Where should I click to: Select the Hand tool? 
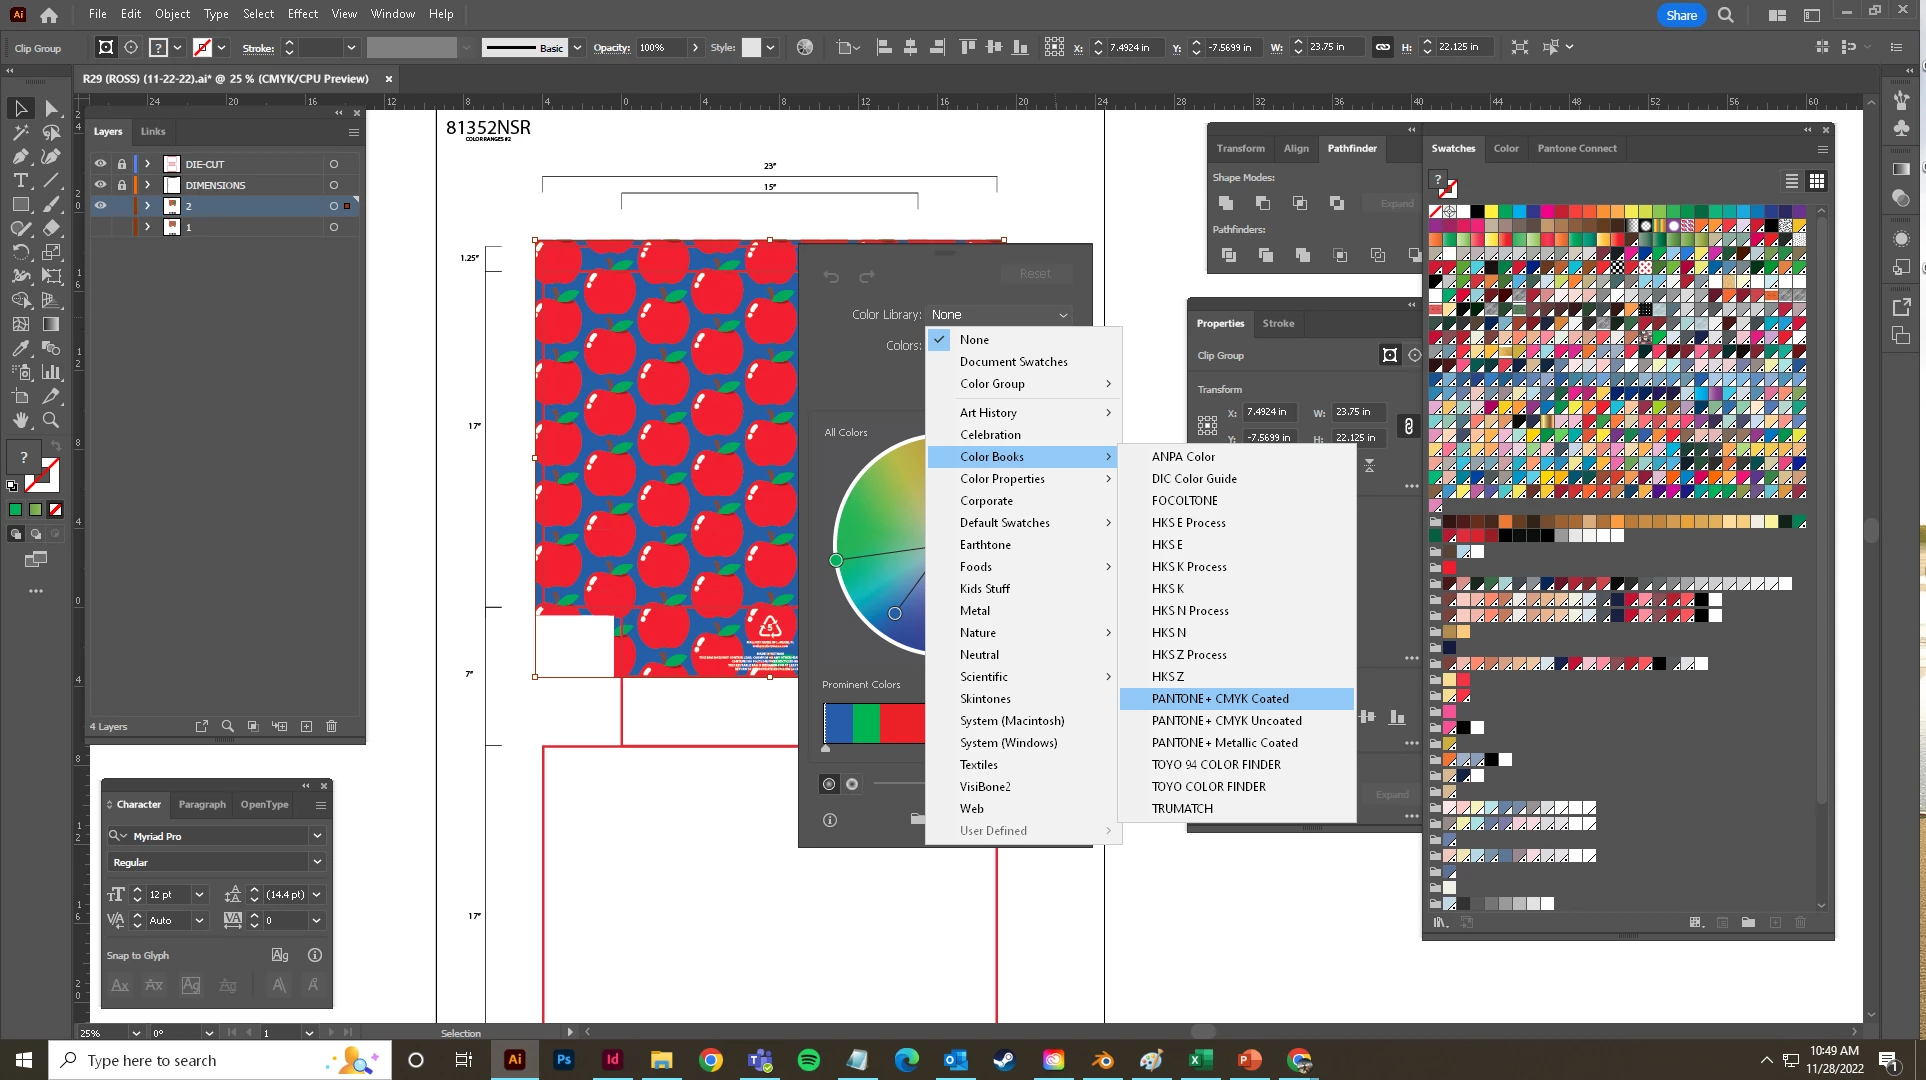tap(20, 420)
